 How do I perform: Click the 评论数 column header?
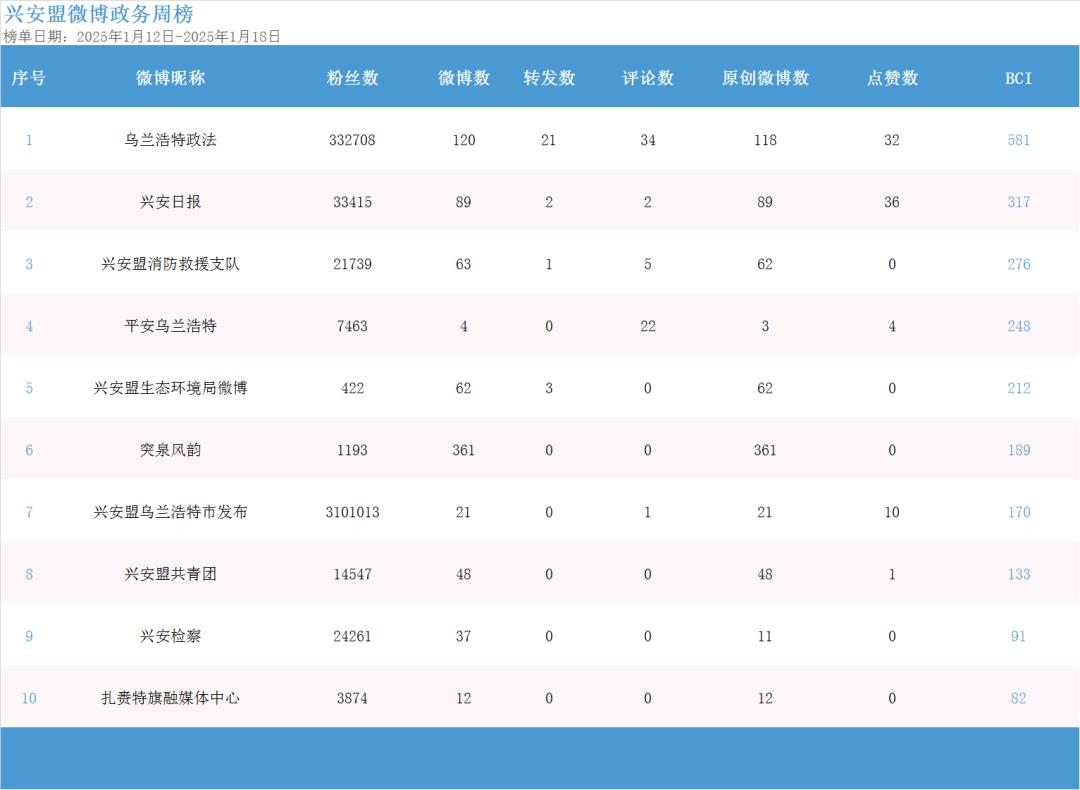648,78
